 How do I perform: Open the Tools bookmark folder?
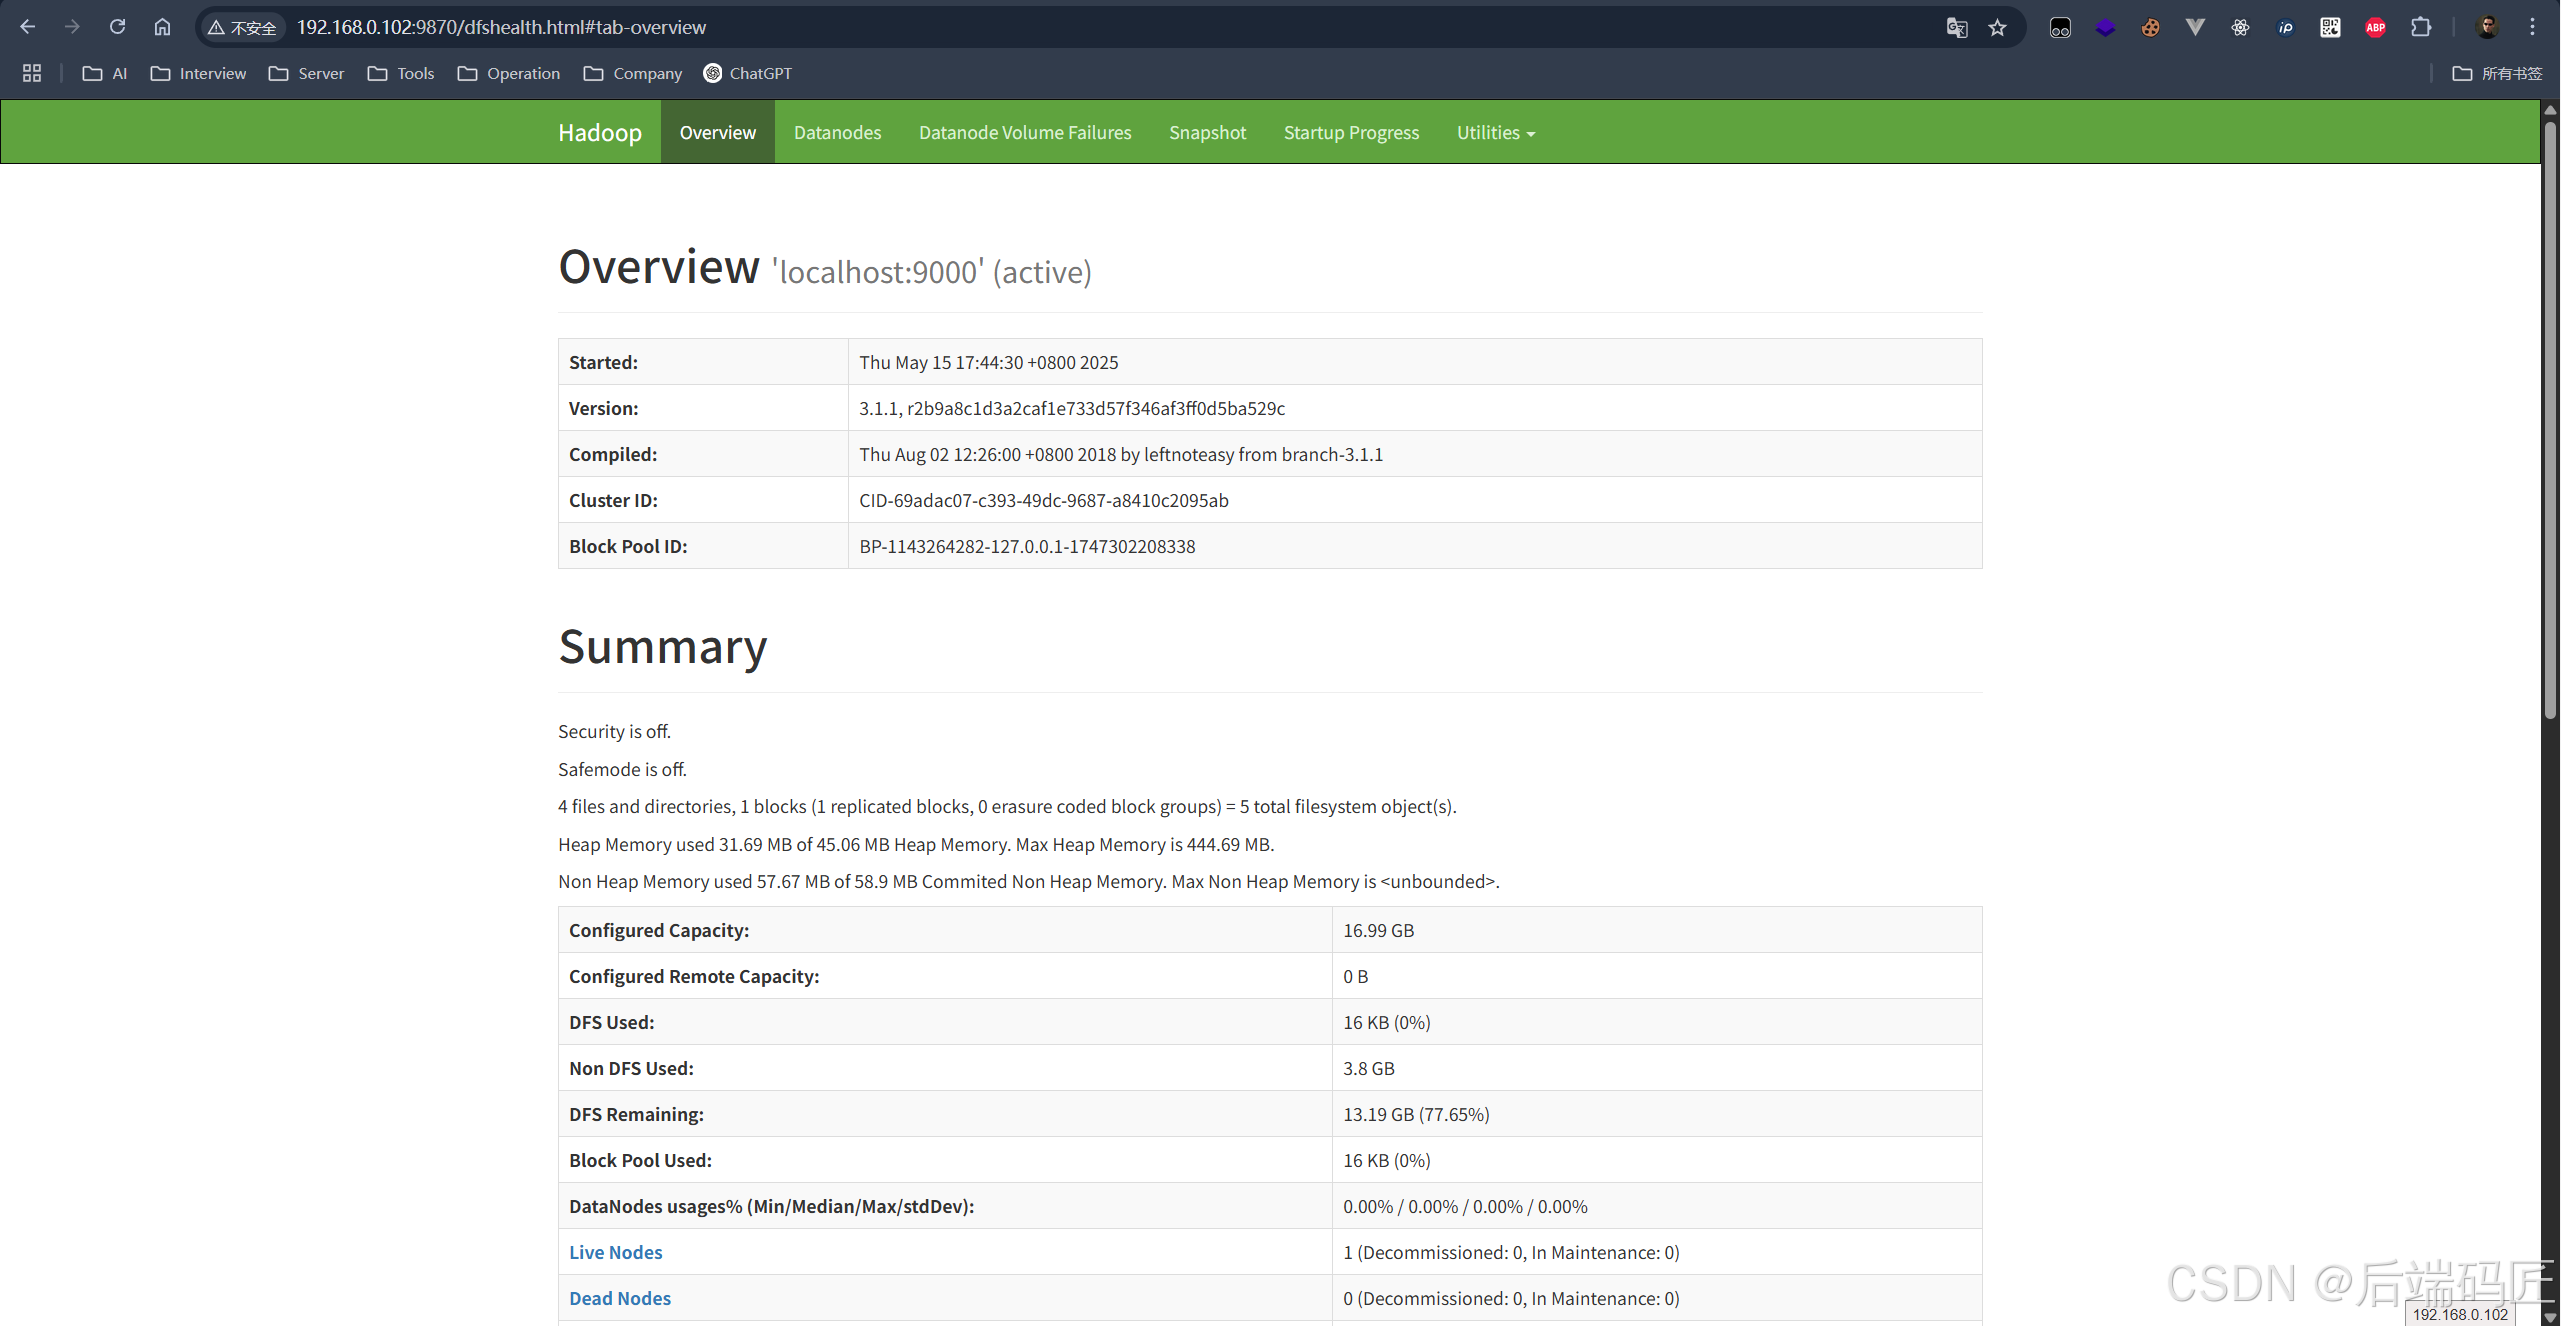pos(401,73)
